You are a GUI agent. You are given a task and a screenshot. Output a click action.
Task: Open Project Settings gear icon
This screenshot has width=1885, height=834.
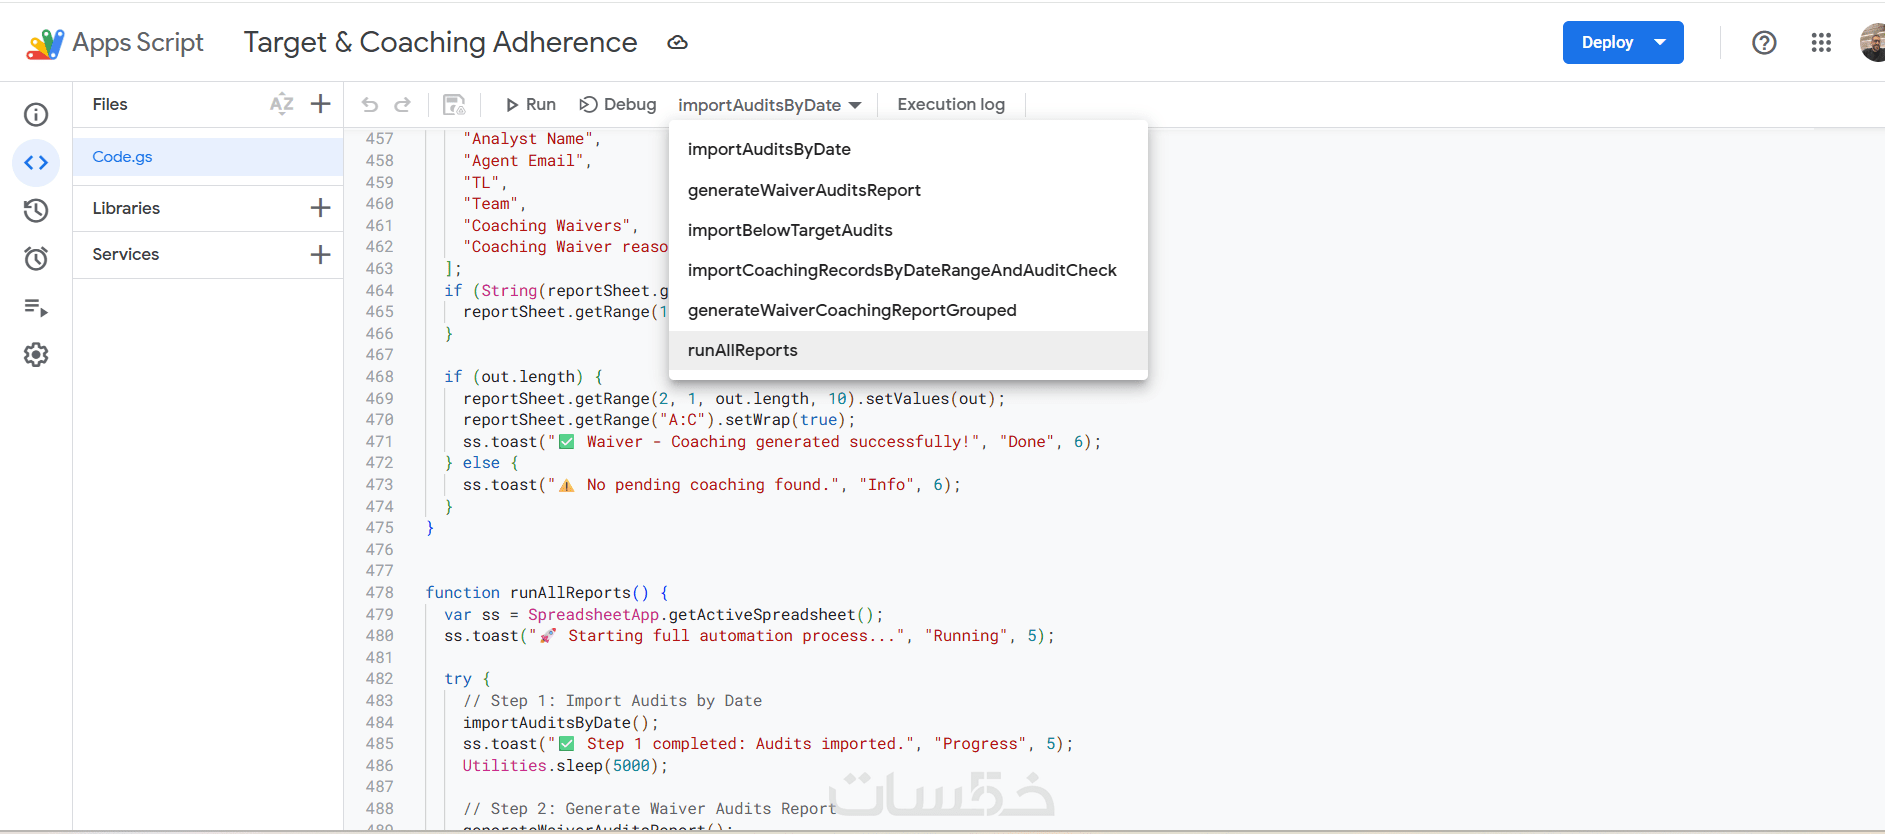click(36, 355)
